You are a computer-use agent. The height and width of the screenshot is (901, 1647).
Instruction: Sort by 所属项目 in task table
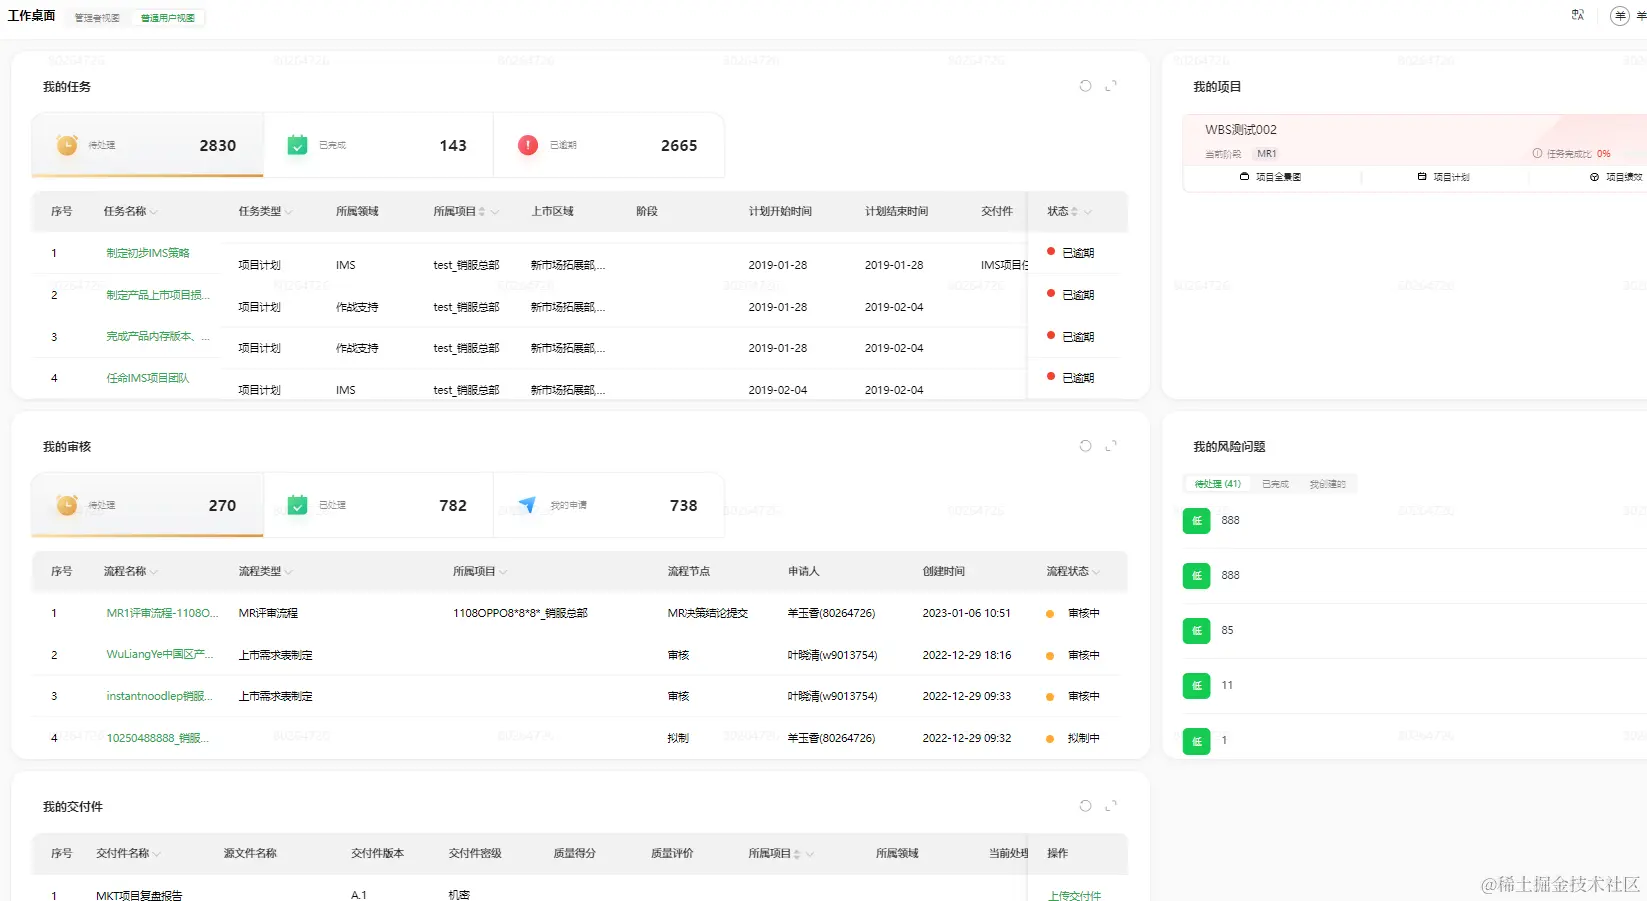[482, 212]
